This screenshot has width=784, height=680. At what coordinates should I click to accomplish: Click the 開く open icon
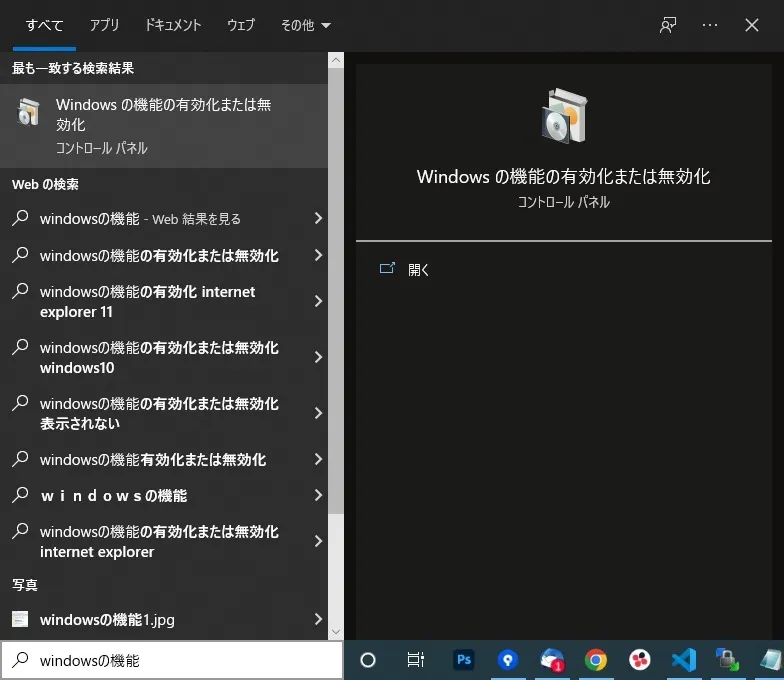[387, 269]
